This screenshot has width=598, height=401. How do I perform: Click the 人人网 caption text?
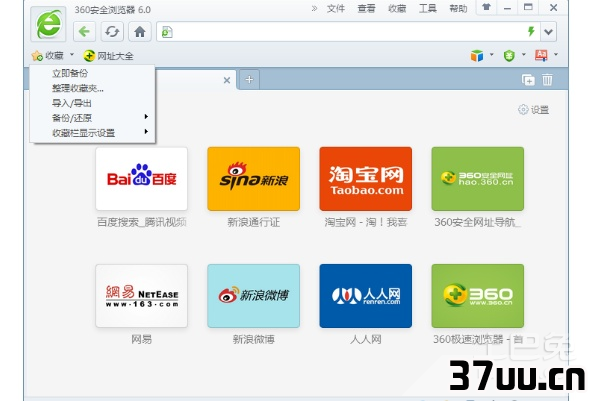tap(366, 339)
